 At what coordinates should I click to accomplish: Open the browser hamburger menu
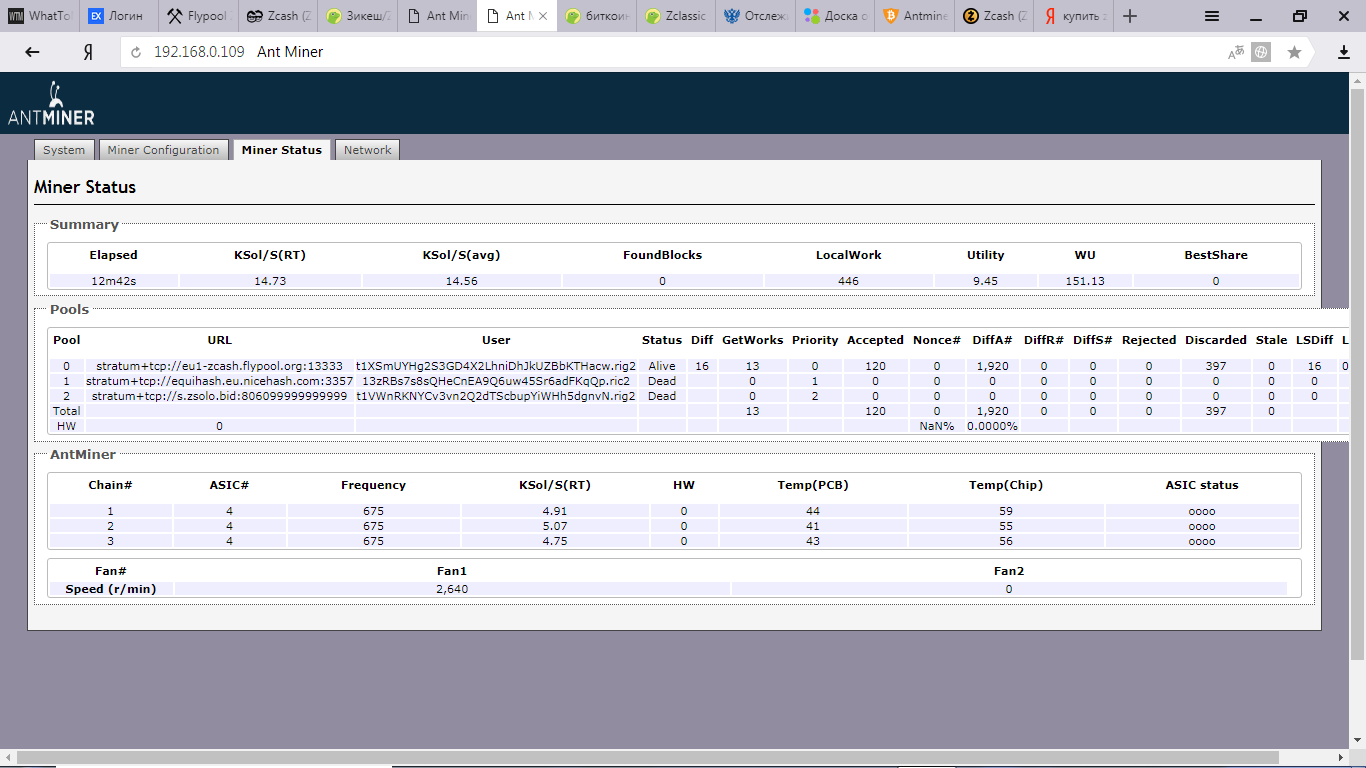pyautogui.click(x=1211, y=16)
